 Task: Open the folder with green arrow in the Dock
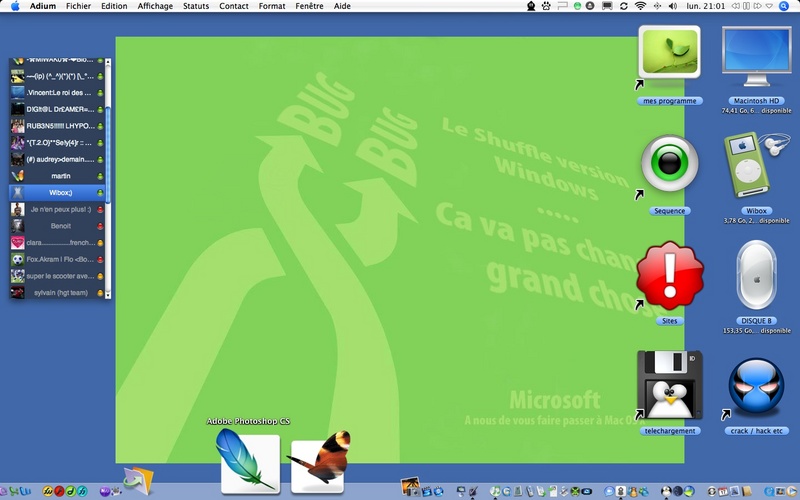coord(138,480)
